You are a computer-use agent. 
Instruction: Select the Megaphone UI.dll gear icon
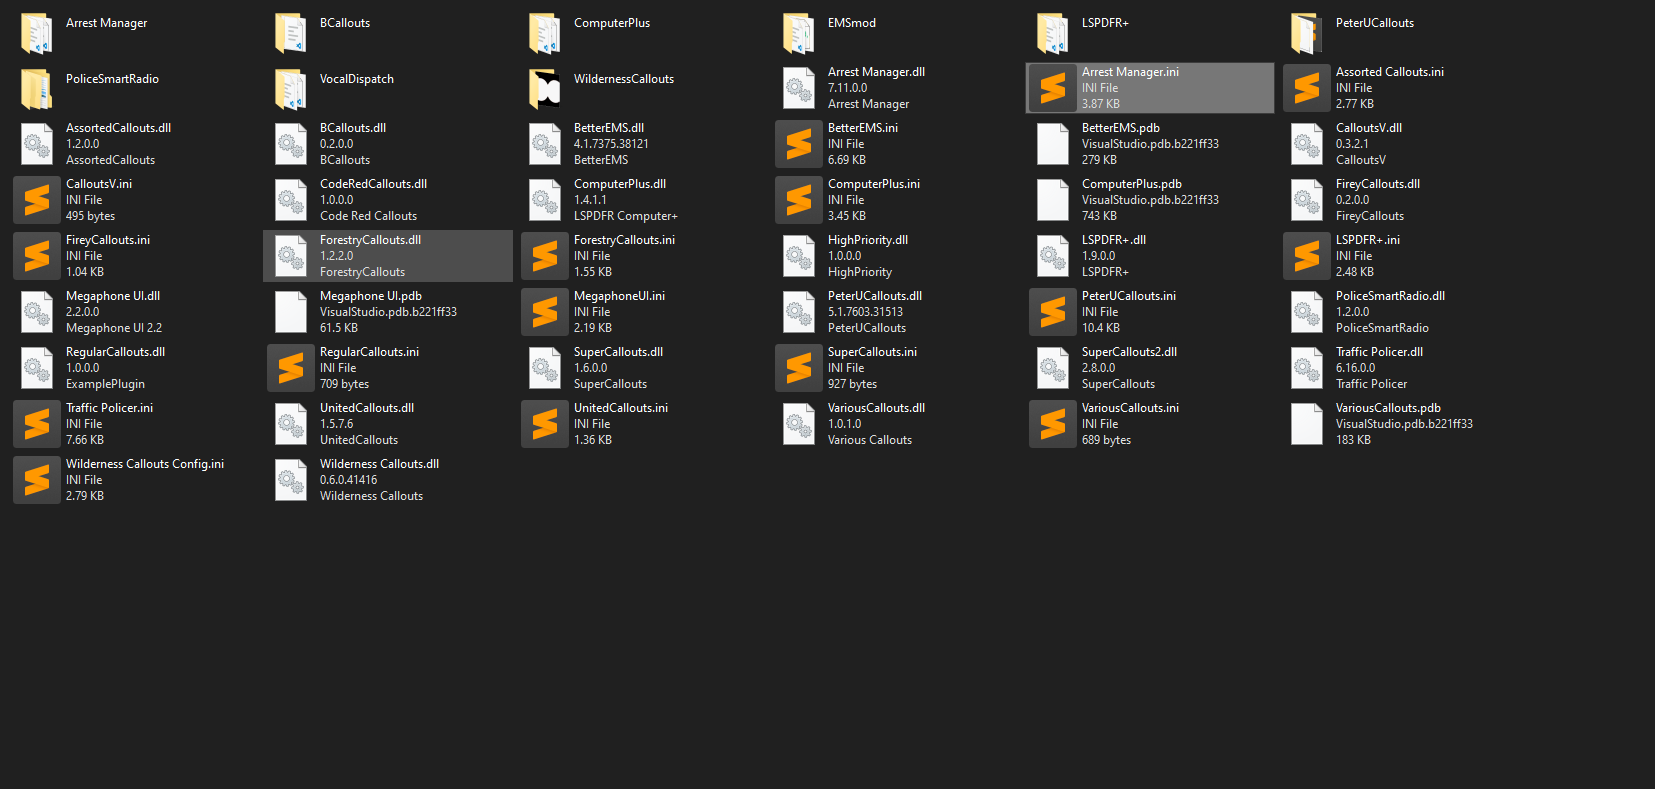point(37,312)
